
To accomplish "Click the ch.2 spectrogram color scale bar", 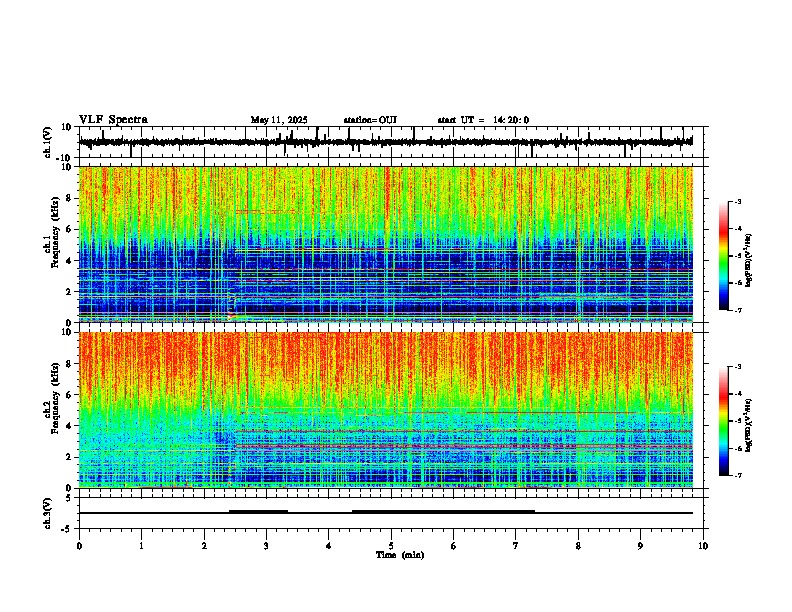I will 723,421.
